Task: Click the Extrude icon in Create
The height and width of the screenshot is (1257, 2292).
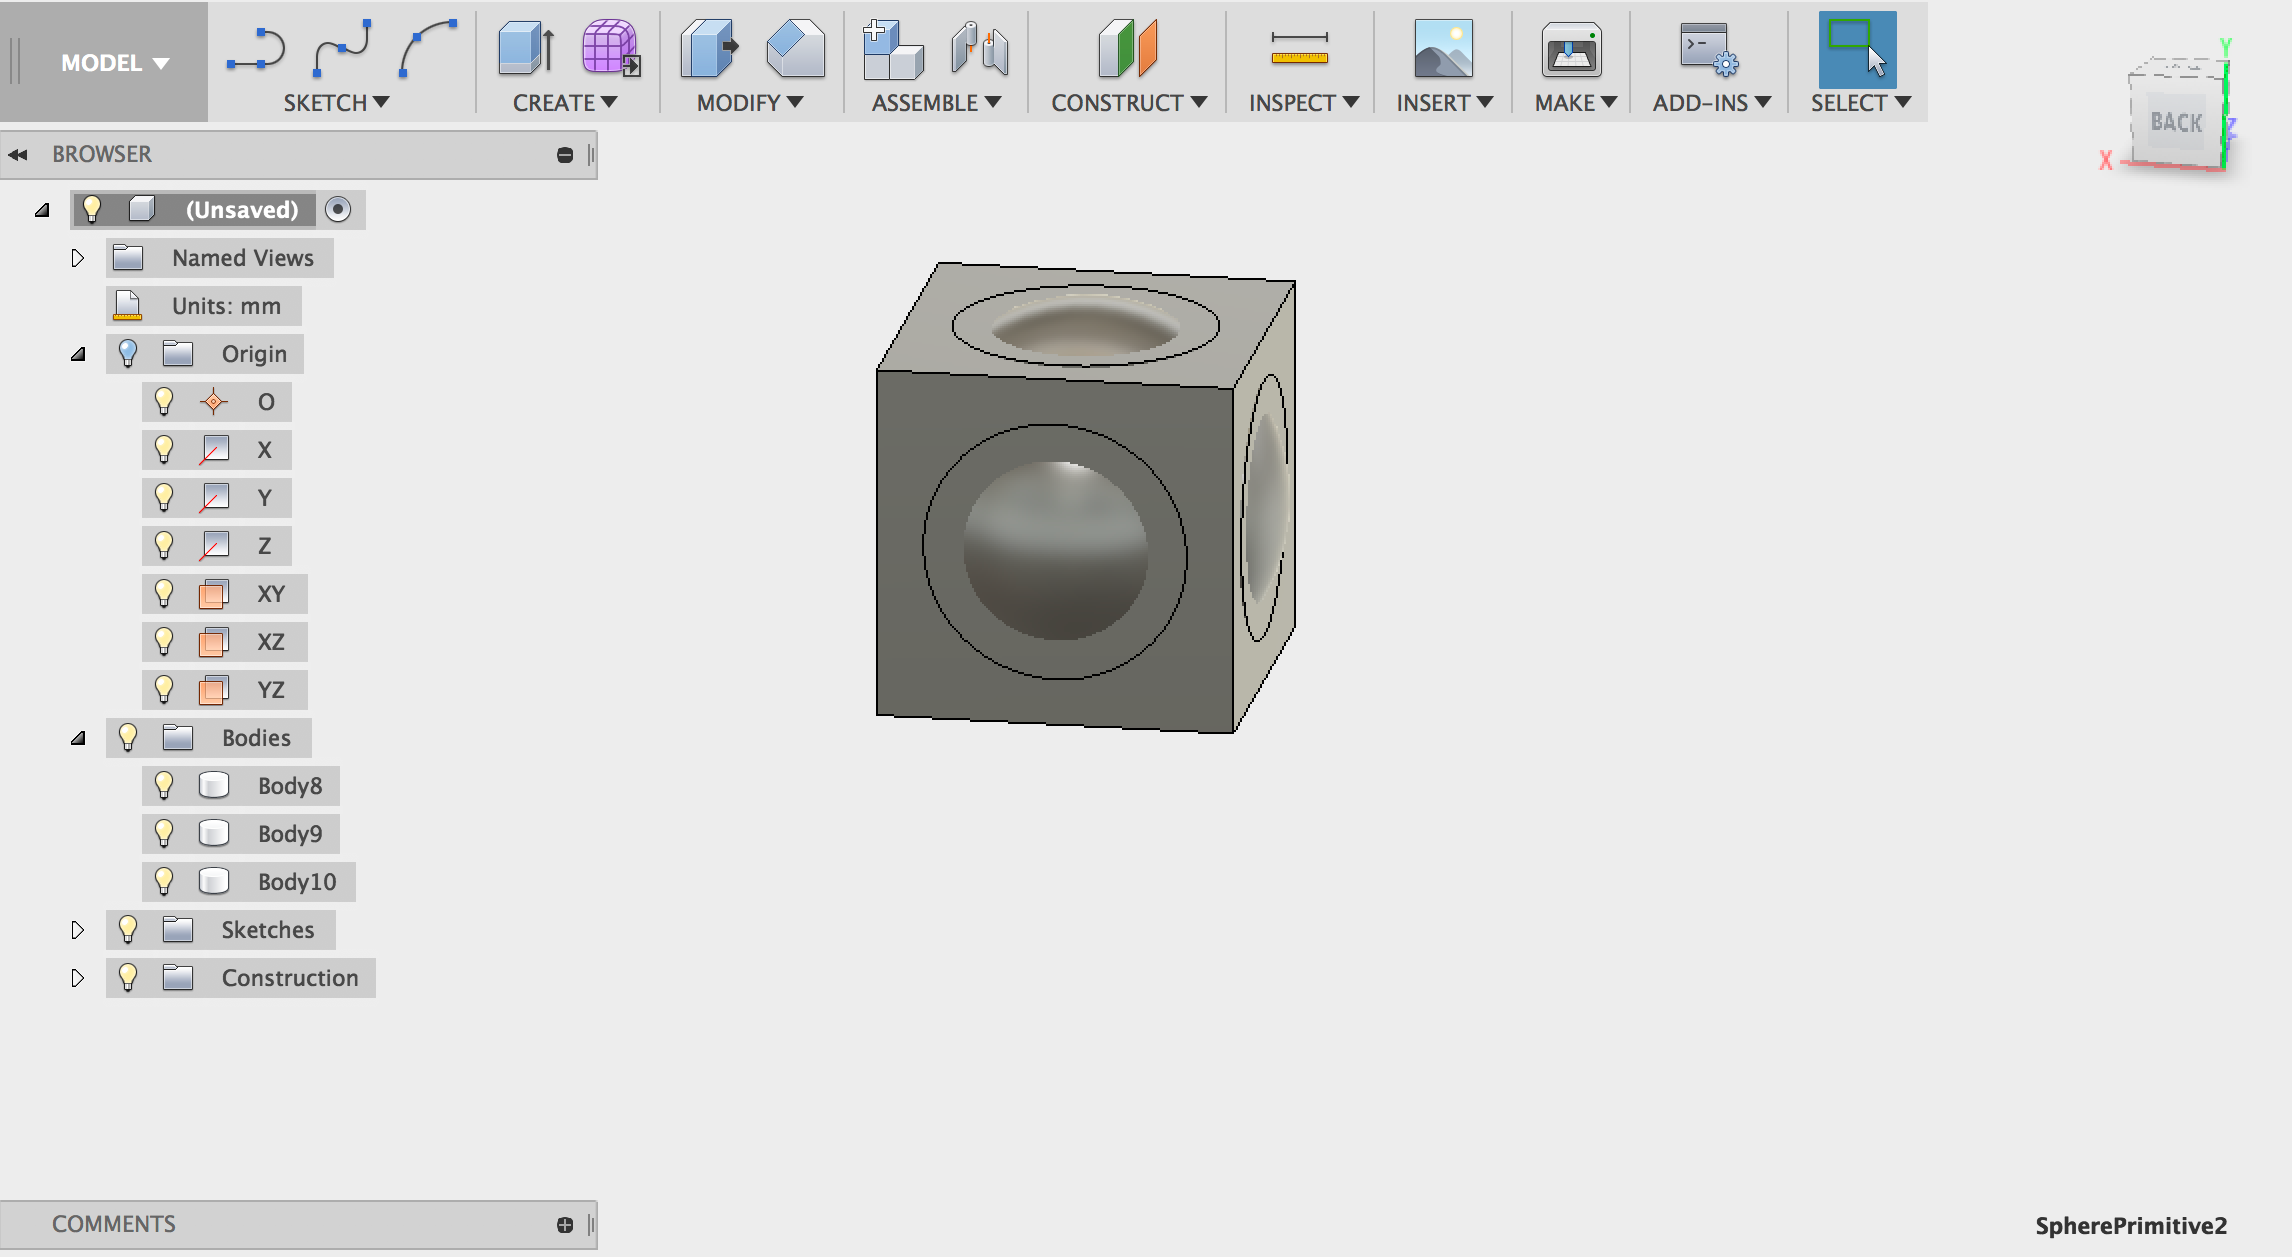Action: coord(526,48)
